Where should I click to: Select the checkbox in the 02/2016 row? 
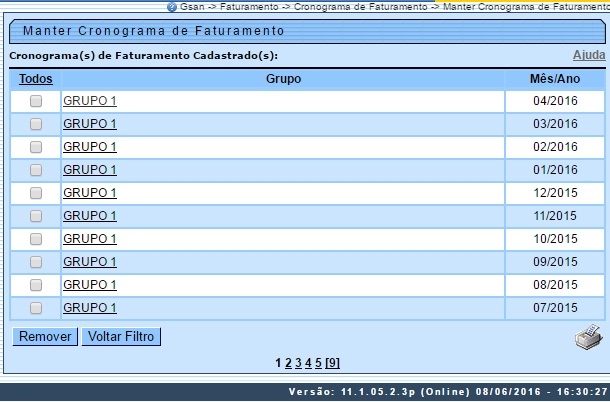(36, 147)
